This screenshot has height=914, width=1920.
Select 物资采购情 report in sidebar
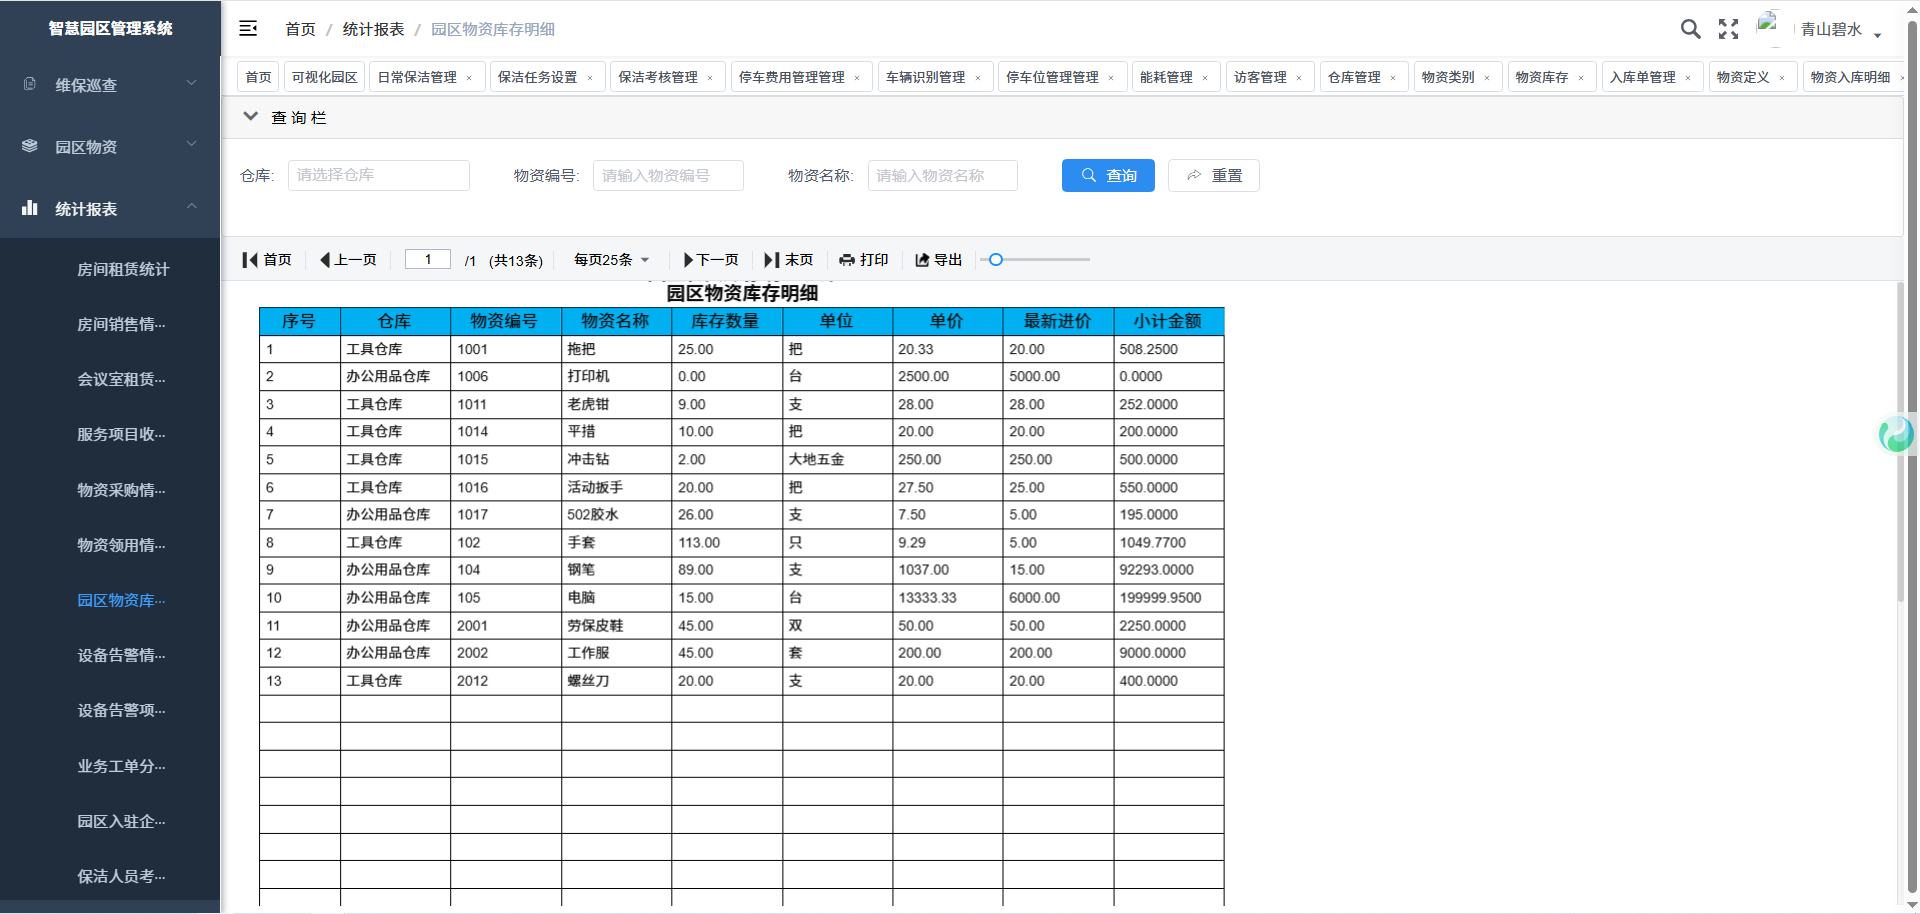(121, 490)
